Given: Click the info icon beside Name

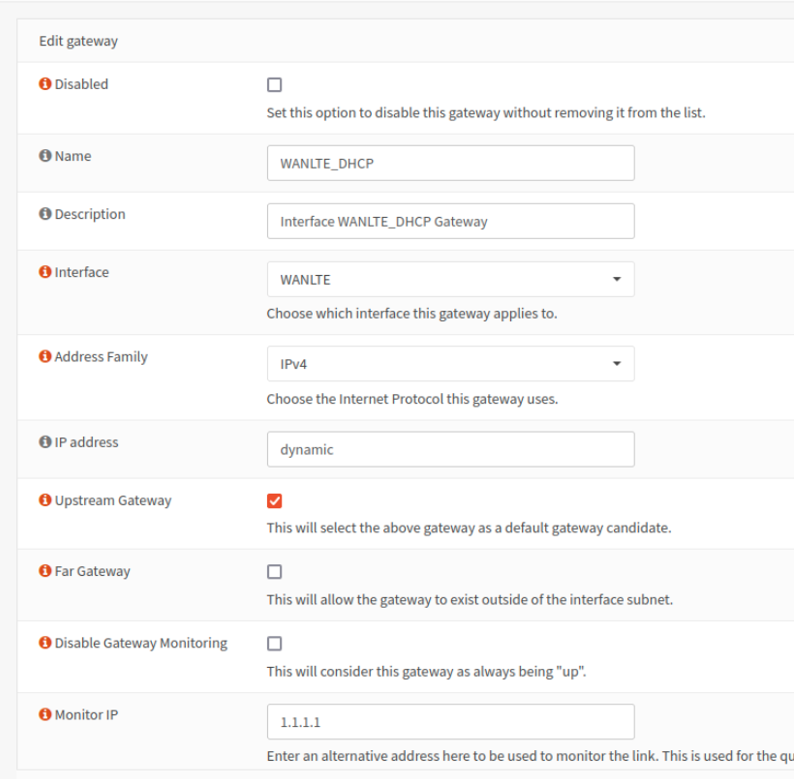Looking at the screenshot, I should 45,155.
